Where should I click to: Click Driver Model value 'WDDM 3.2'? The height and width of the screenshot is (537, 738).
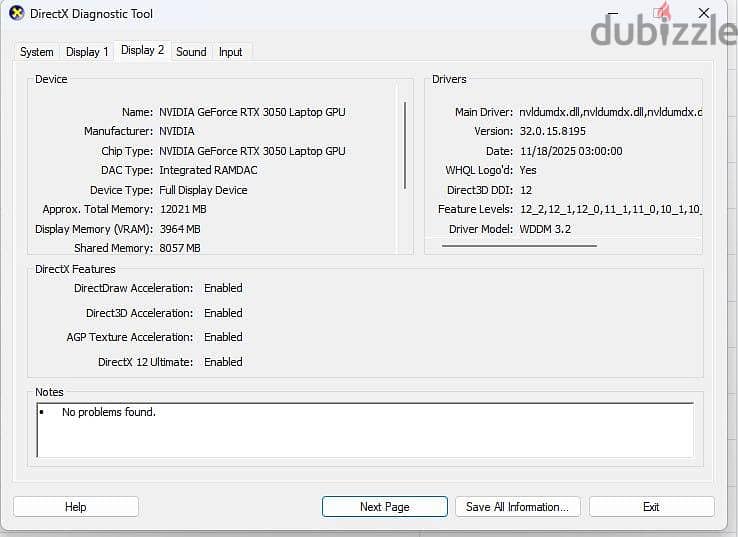545,229
